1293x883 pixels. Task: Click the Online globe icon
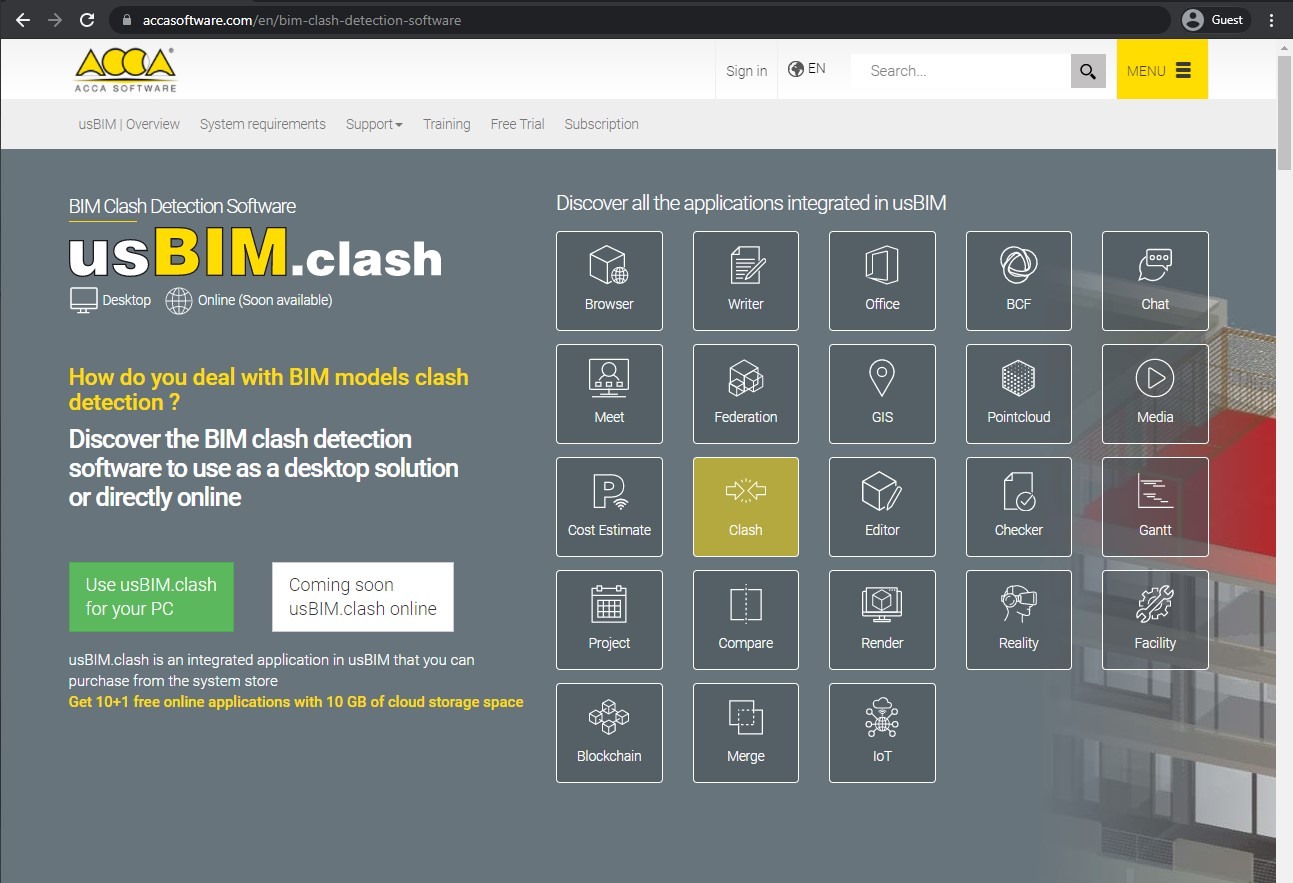point(179,300)
